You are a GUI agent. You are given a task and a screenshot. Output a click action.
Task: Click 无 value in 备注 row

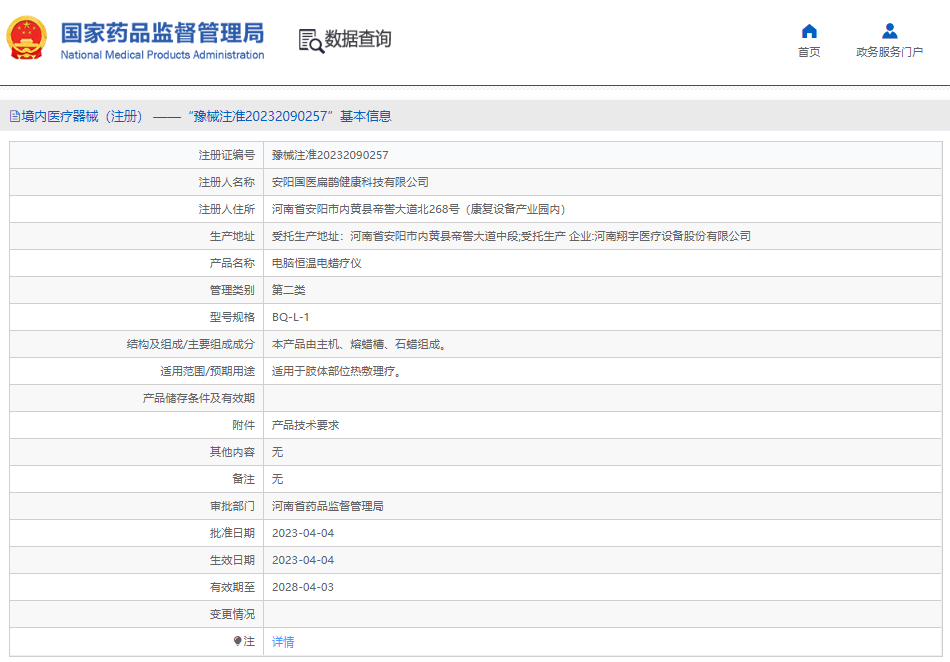coord(277,479)
